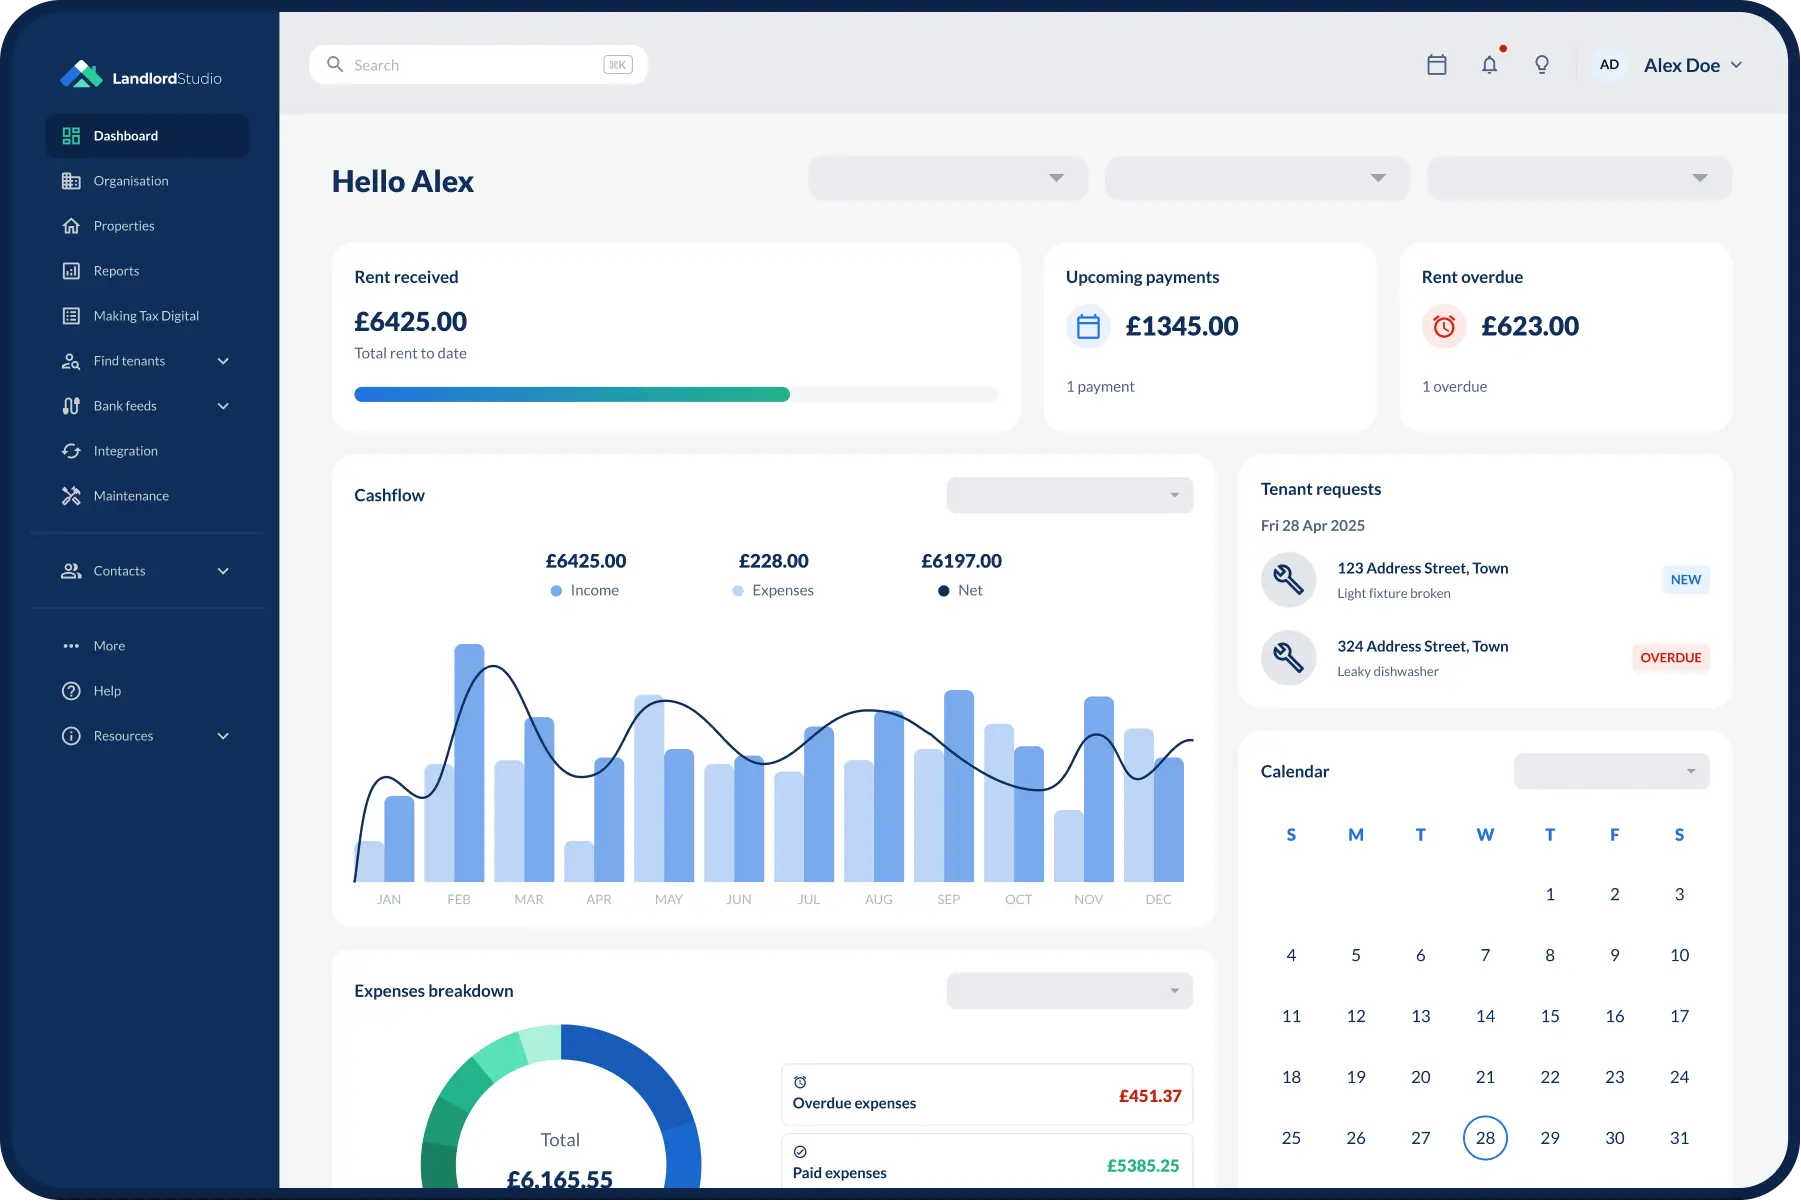Click the Help question mark icon

(x=71, y=691)
